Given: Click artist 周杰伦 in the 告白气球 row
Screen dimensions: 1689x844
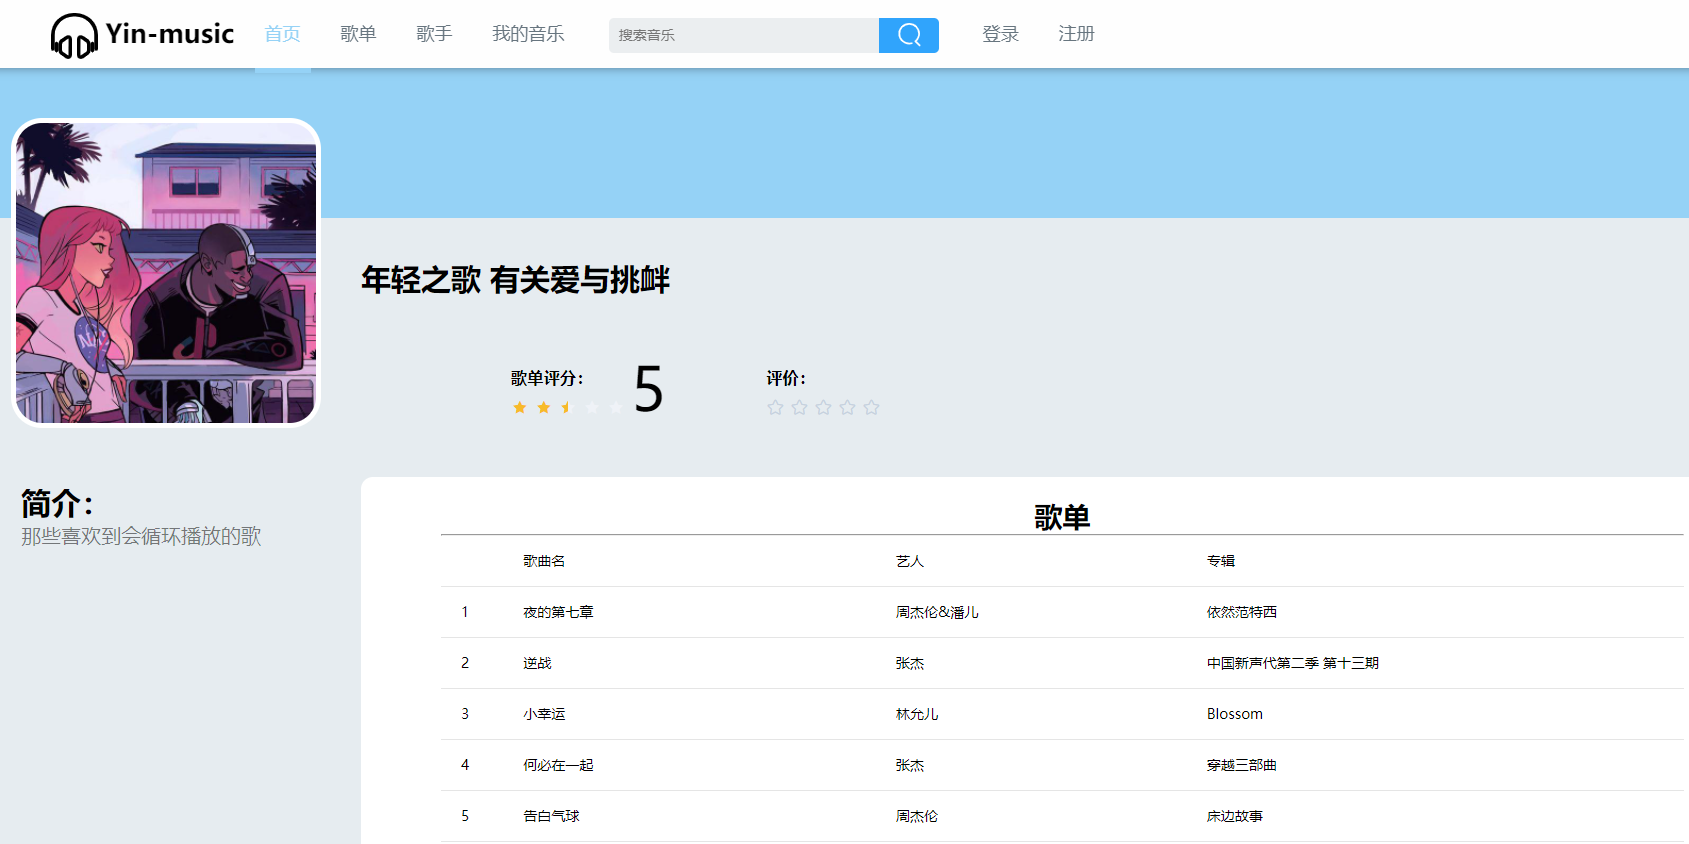Looking at the screenshot, I should (x=917, y=816).
